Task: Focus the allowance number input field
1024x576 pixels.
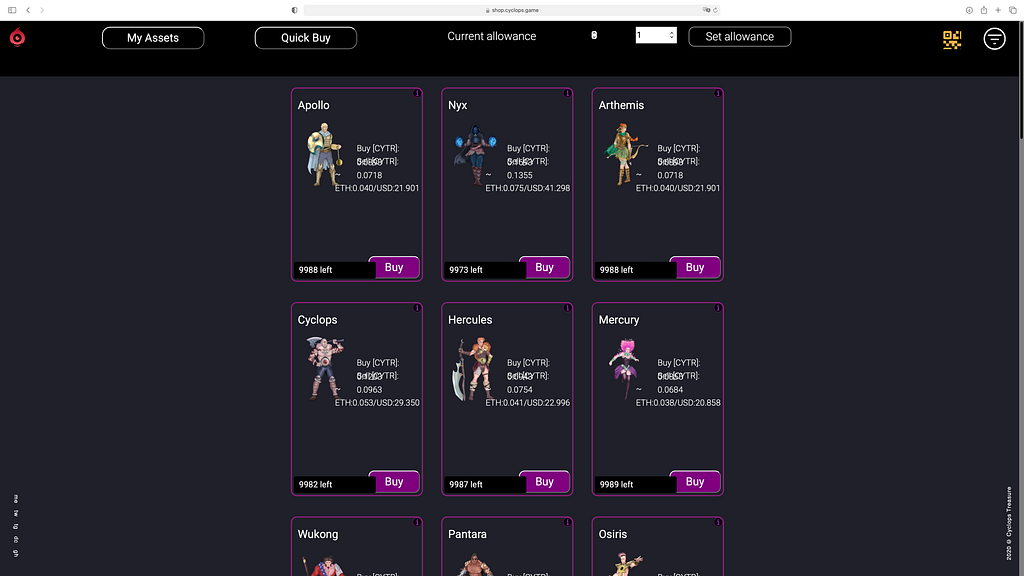Action: click(656, 35)
